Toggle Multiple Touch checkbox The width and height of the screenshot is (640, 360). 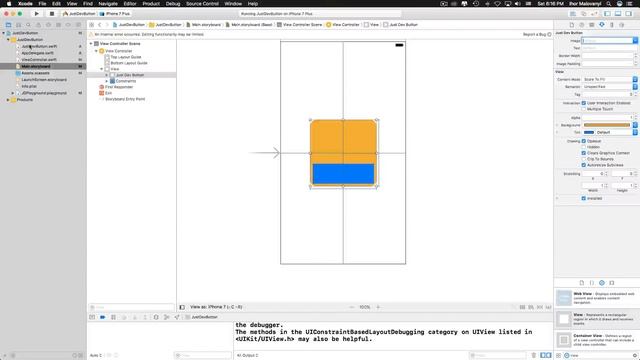pos(584,109)
